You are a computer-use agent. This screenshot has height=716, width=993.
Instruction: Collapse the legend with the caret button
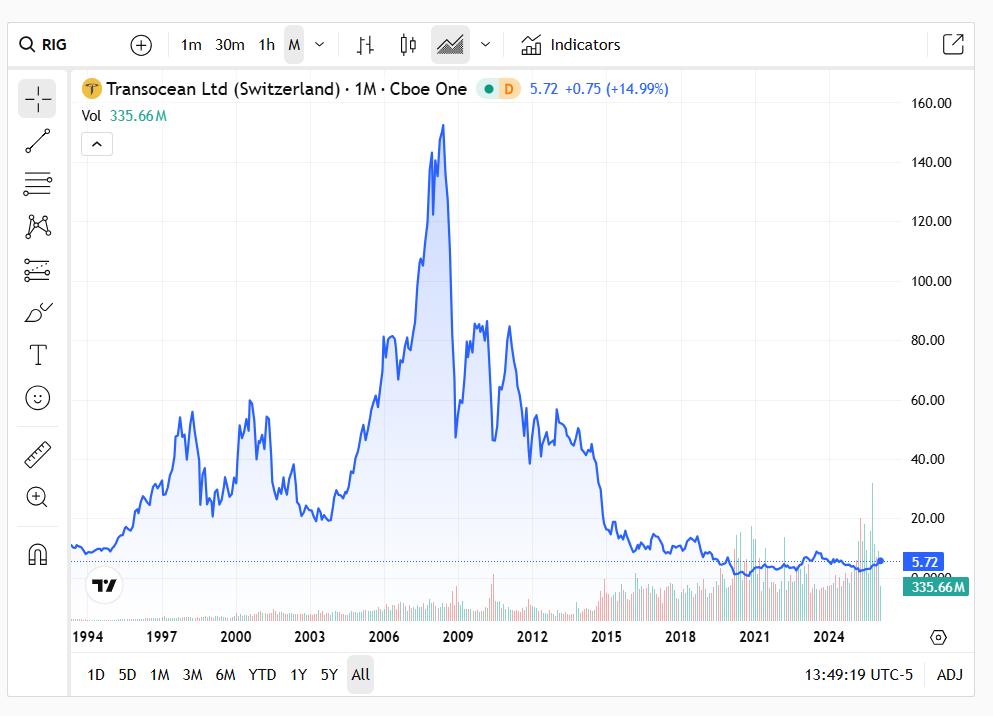pos(97,144)
